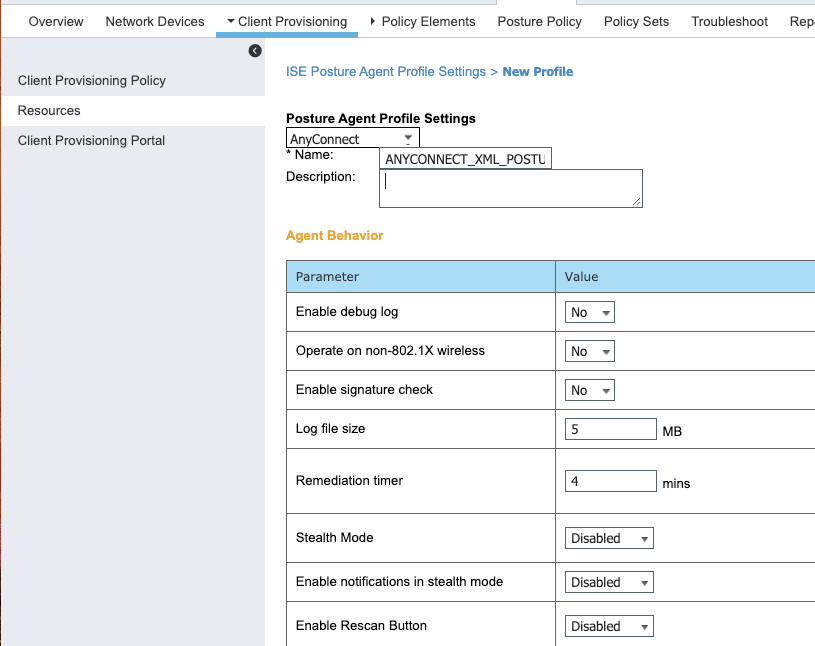This screenshot has height=646, width=815.
Task: Open Client Provisioning Portal in sidebar
Action: tap(91, 141)
